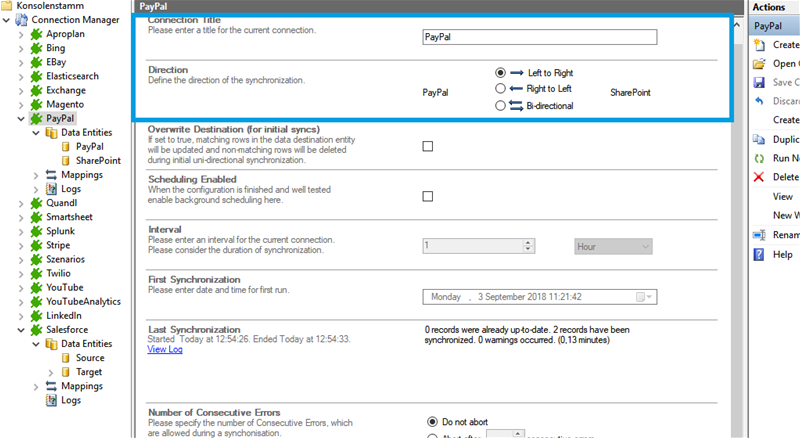This screenshot has width=800, height=438.
Task: Select the Bi-directional radio option
Action: pos(500,105)
